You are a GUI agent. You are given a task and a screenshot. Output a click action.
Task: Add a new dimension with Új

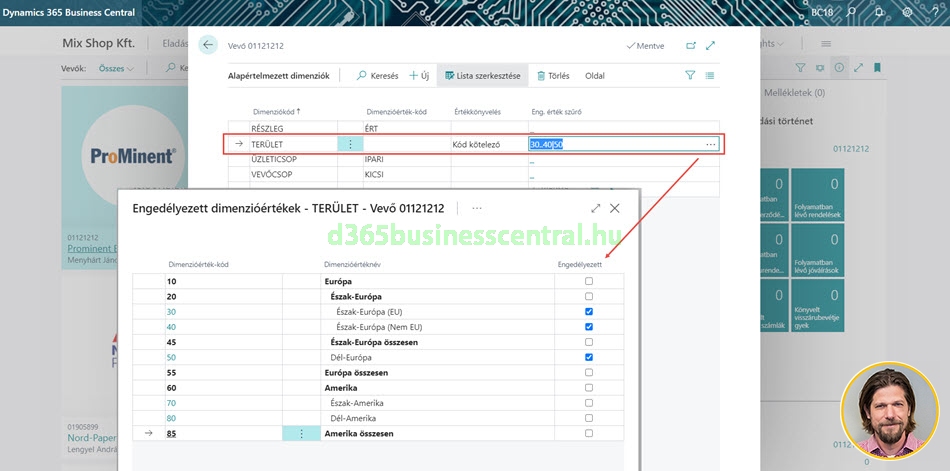click(419, 76)
